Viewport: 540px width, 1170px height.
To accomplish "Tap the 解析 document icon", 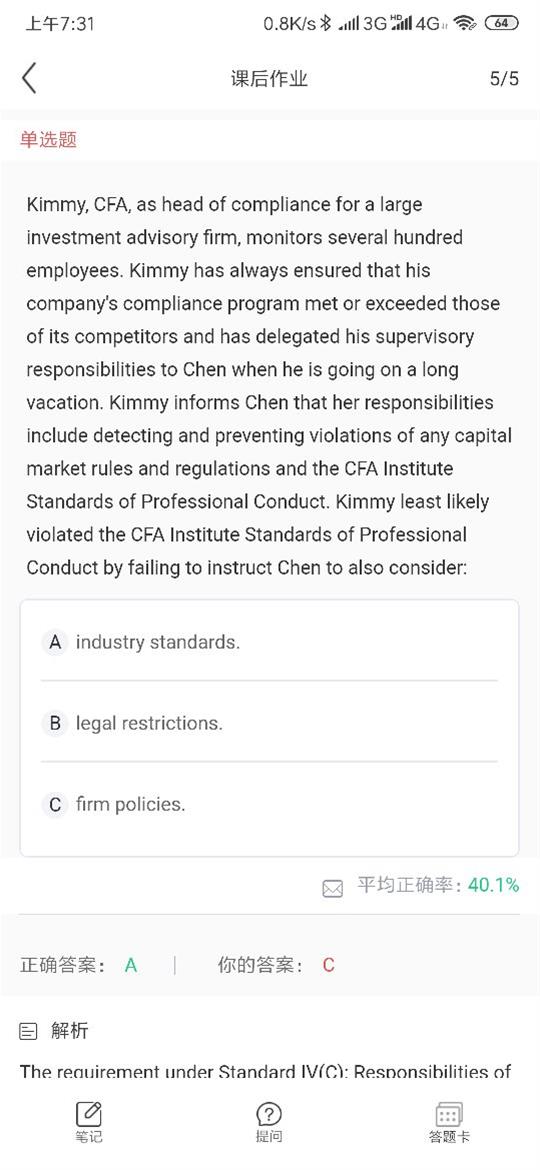I will point(28,1032).
